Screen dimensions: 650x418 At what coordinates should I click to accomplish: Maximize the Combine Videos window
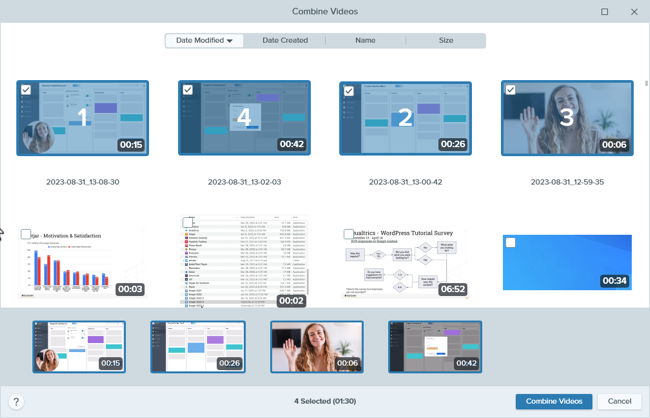click(x=604, y=12)
